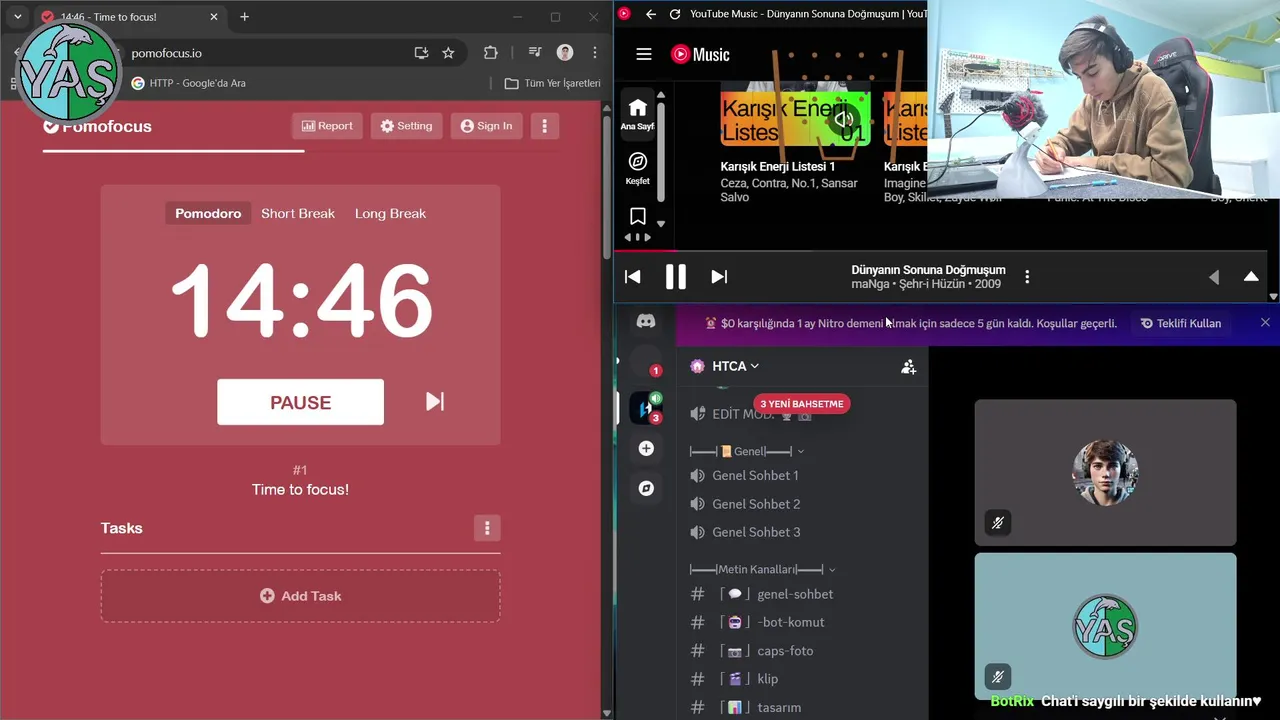
Task: Open the Tasks options menu
Action: (487, 528)
